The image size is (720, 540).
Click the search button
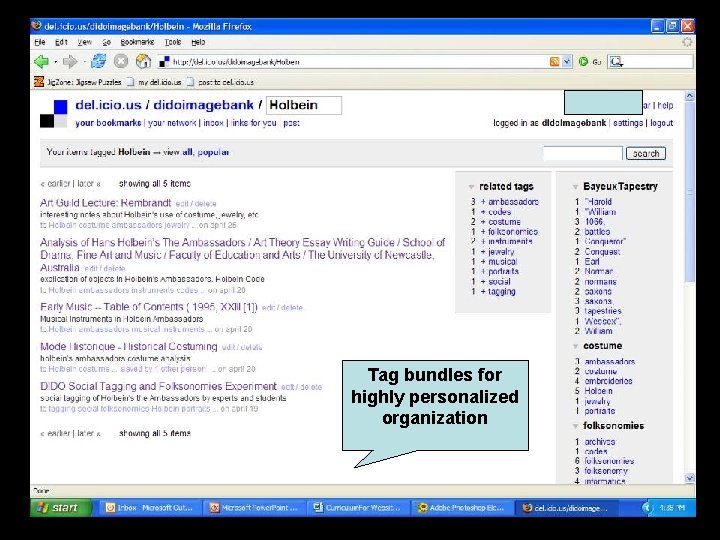tap(646, 153)
